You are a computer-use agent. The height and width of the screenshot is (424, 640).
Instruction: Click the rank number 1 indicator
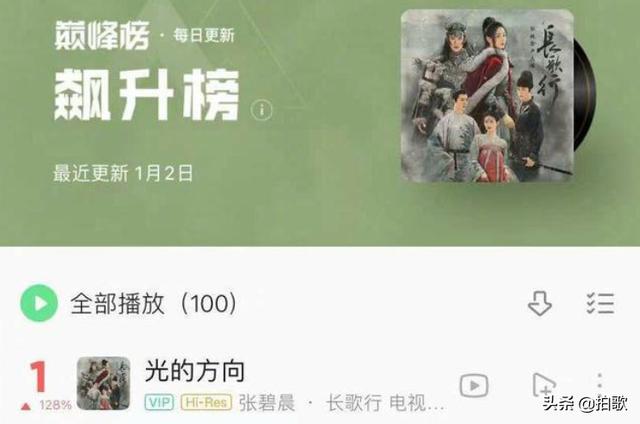[x=38, y=376]
